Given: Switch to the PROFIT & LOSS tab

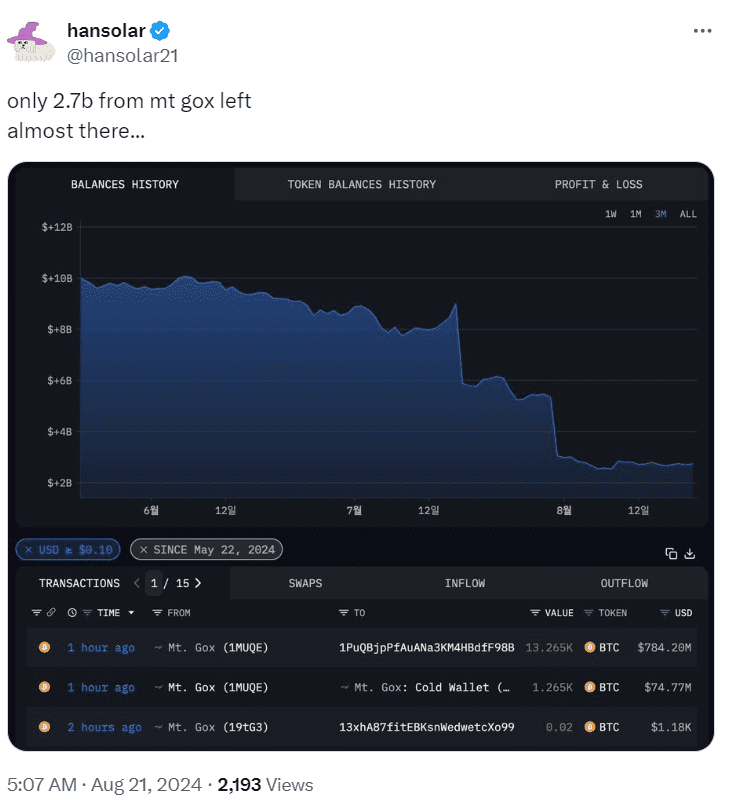Looking at the screenshot, I should pyautogui.click(x=598, y=184).
